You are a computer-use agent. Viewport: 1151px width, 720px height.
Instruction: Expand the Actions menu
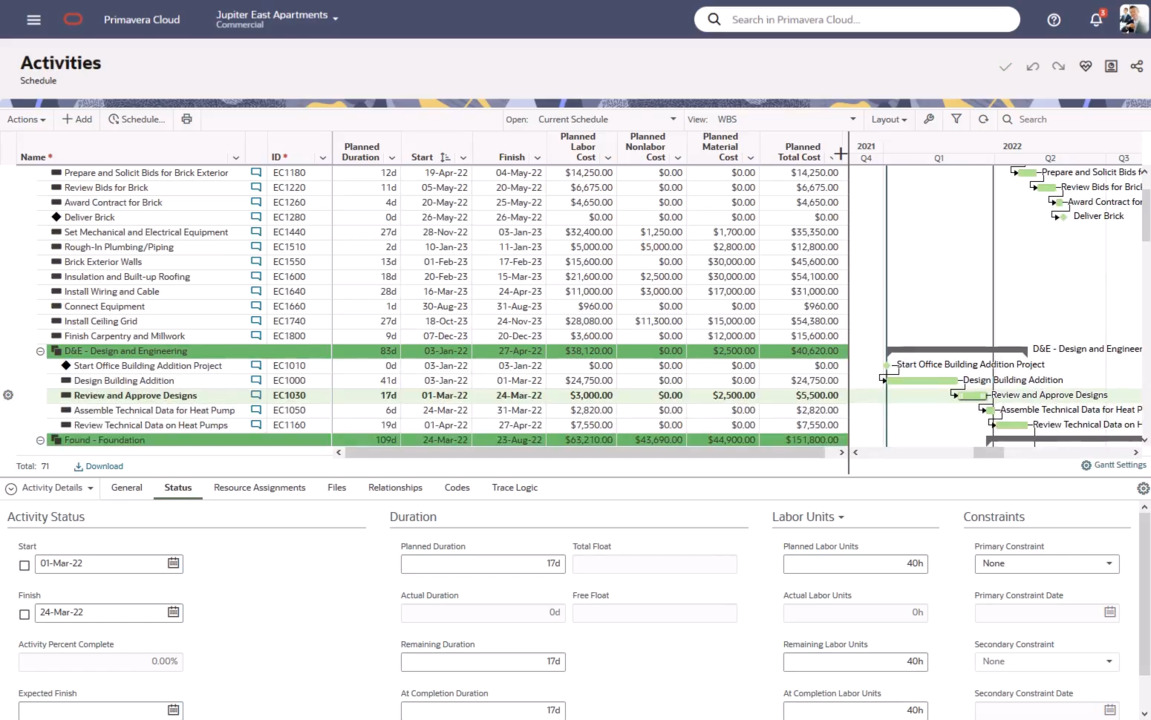(x=26, y=119)
